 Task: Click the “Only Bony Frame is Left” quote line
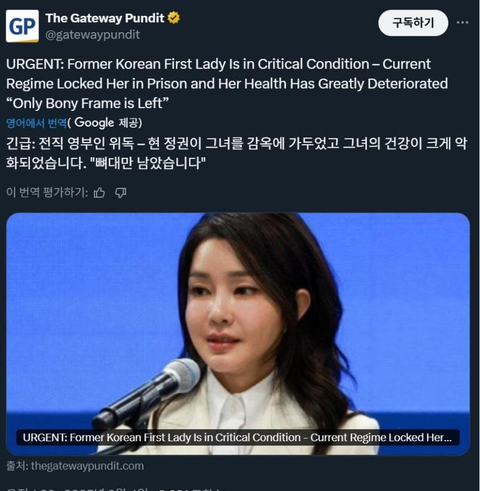click(87, 103)
